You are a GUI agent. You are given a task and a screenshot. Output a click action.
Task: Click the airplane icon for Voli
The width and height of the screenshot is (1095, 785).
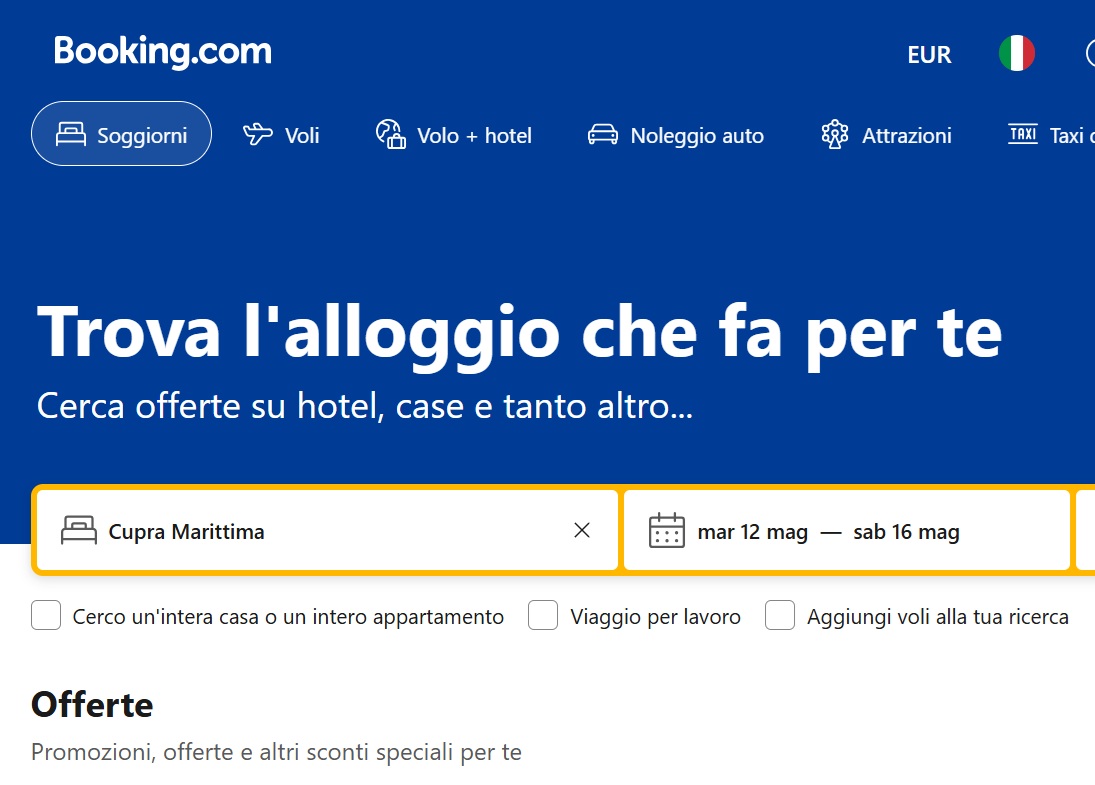(258, 134)
